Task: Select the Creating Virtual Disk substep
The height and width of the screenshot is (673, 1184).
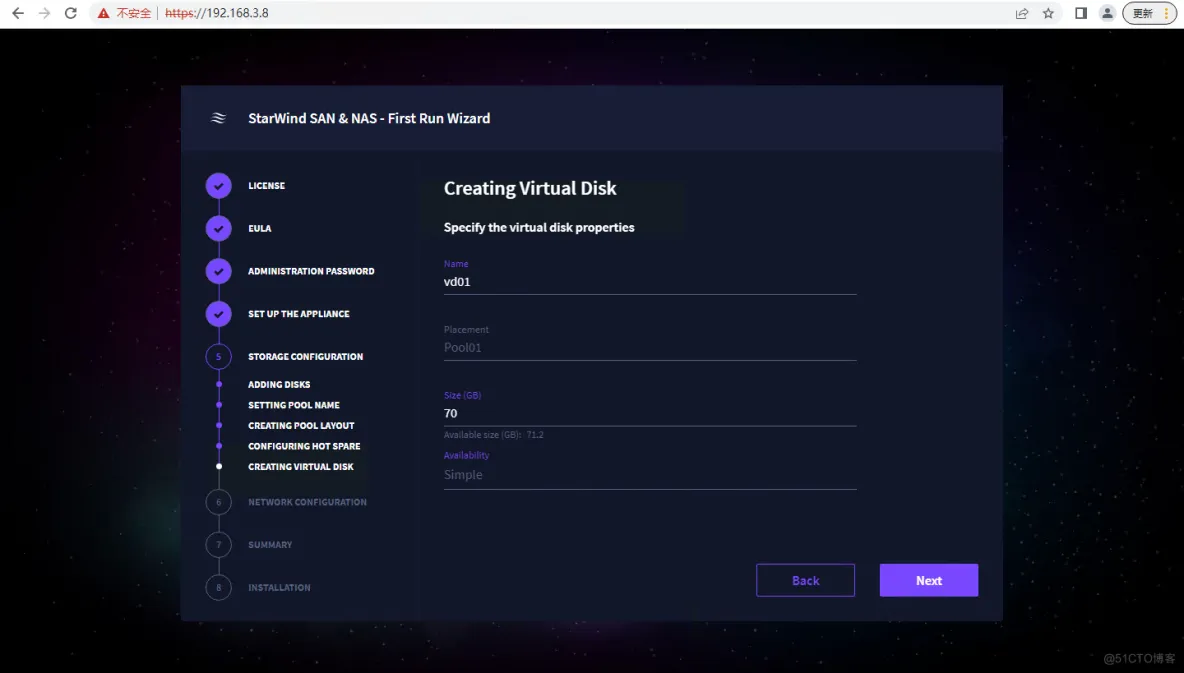Action: tap(301, 467)
